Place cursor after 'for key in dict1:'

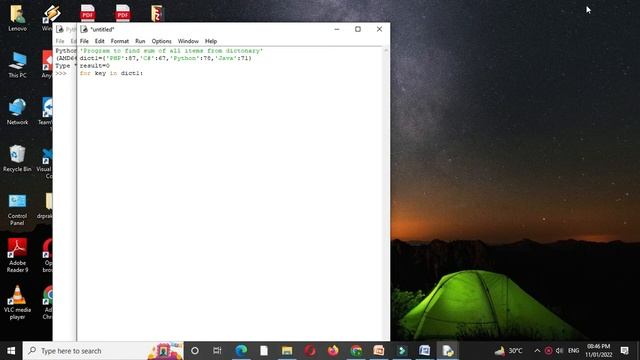coord(144,73)
